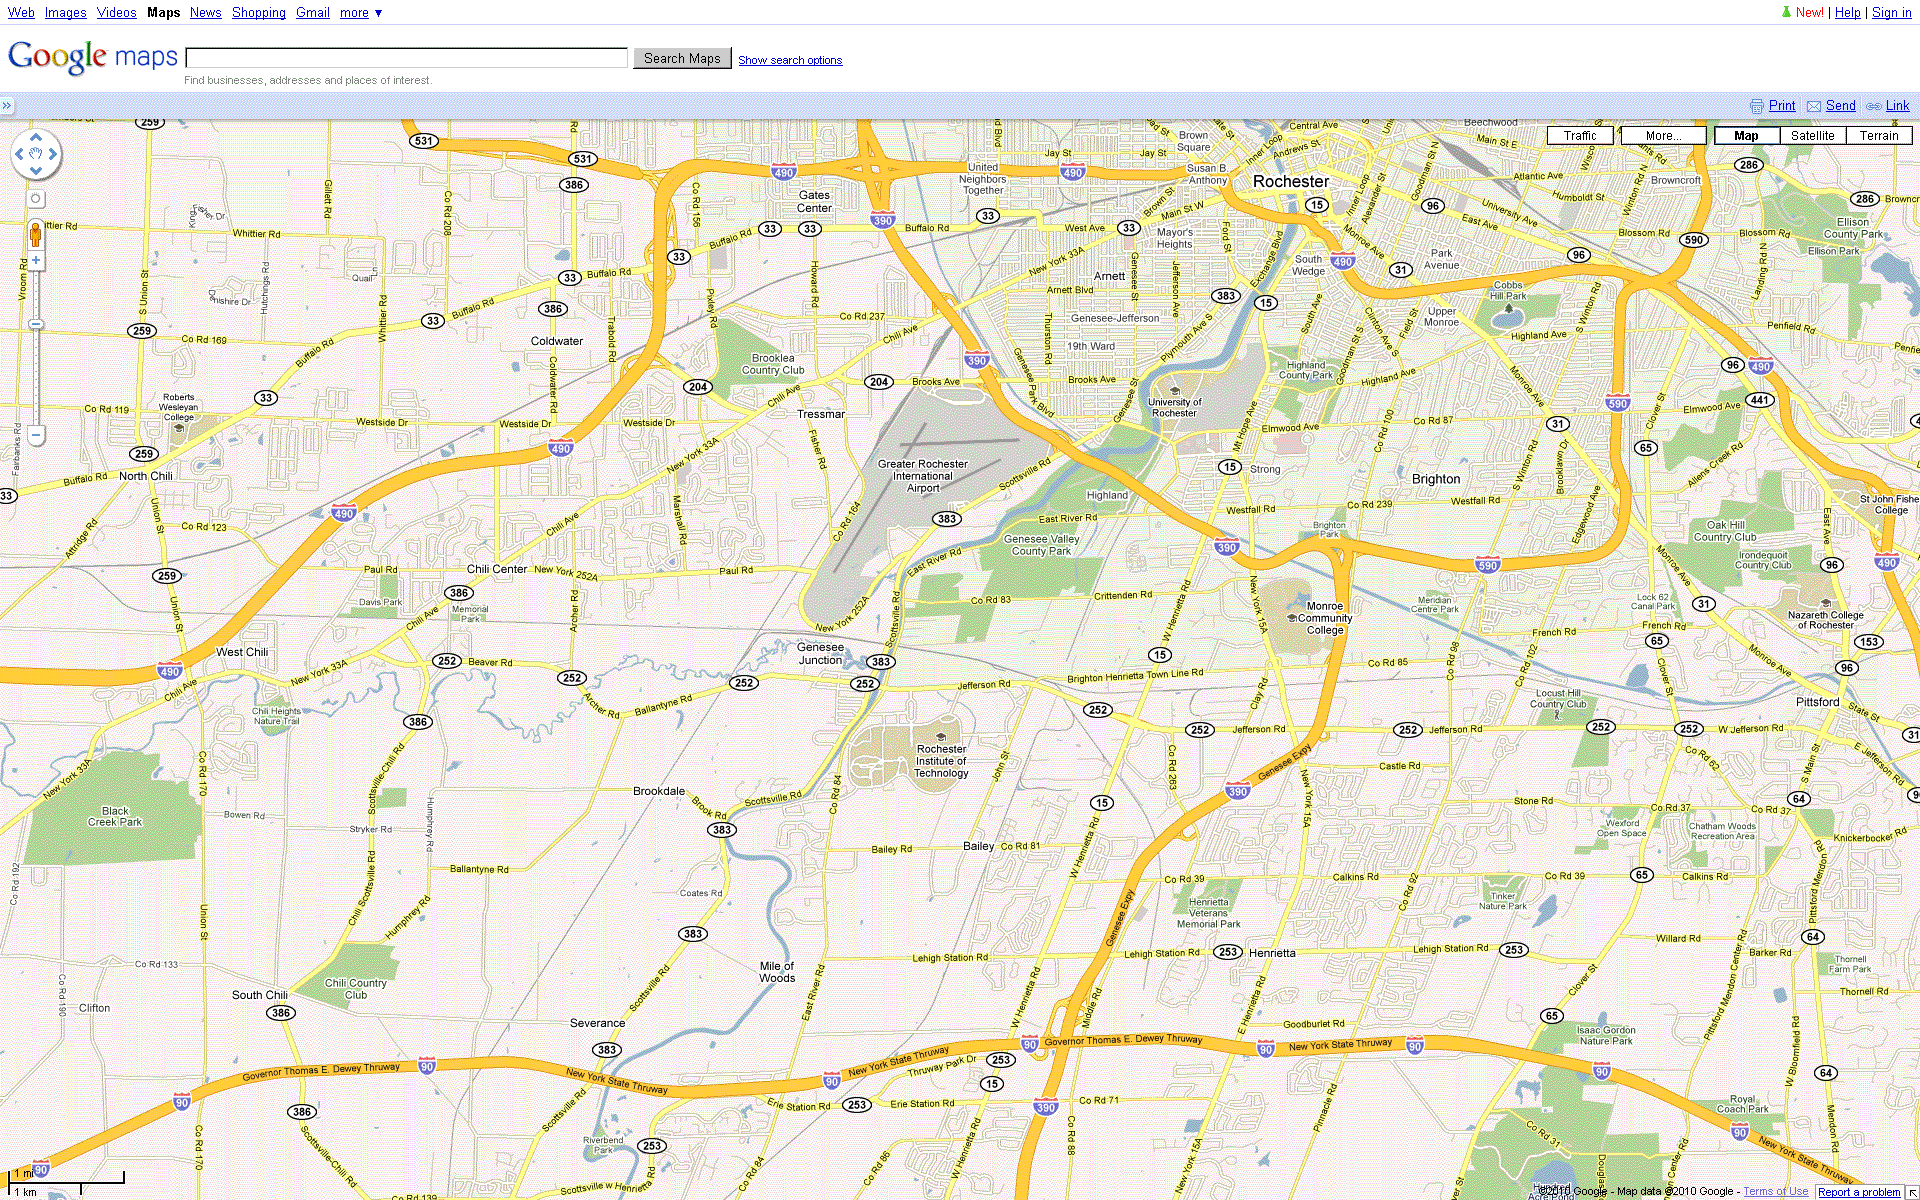Expand the left side panel with the double-chevron
The width and height of the screenshot is (1920, 1200).
tap(7, 106)
